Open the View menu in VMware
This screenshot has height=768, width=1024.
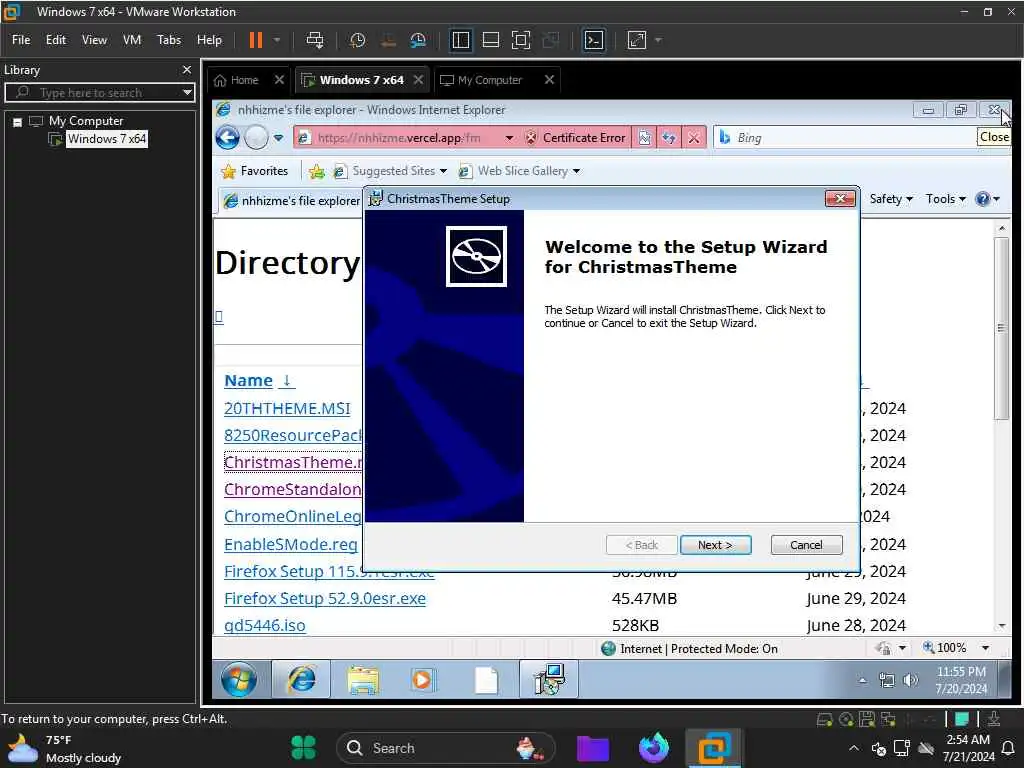pos(94,40)
